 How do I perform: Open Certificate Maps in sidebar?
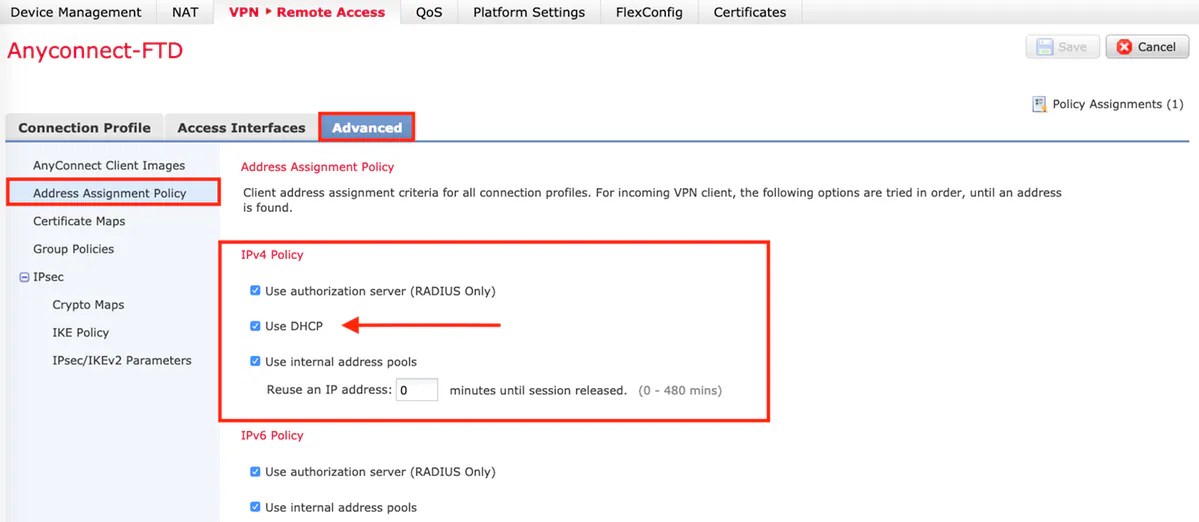point(79,221)
